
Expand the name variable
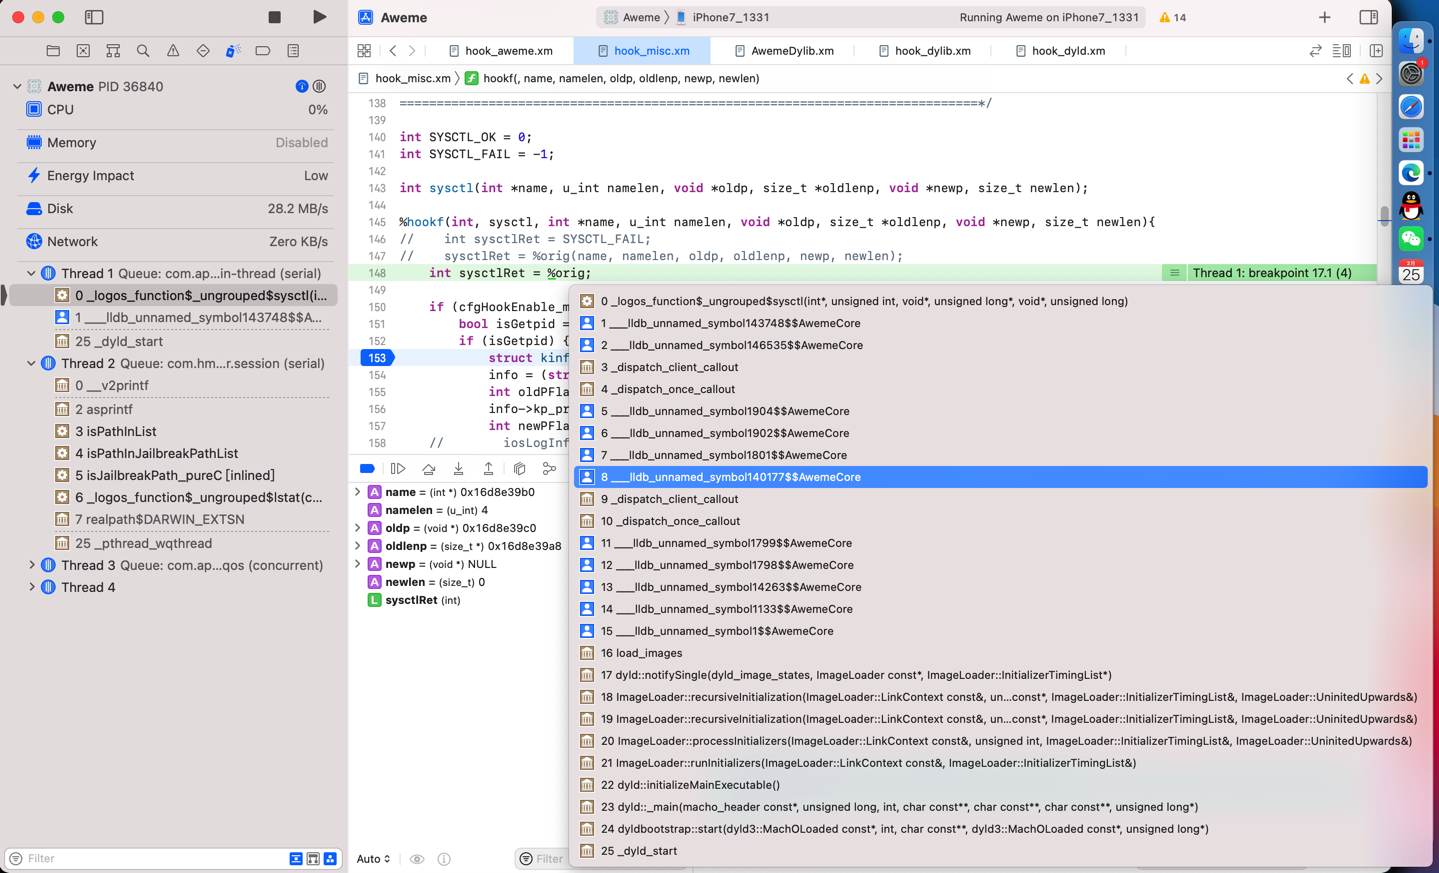[x=357, y=492]
